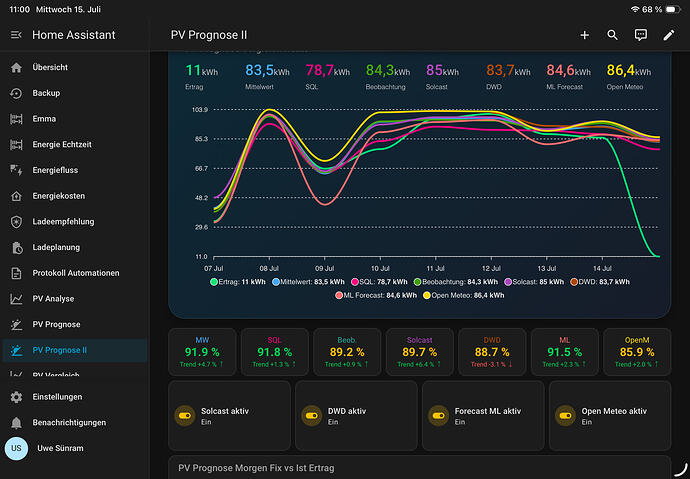The height and width of the screenshot is (479, 690).
Task: Toggle Solcast series in chart legend
Action: coord(534,282)
